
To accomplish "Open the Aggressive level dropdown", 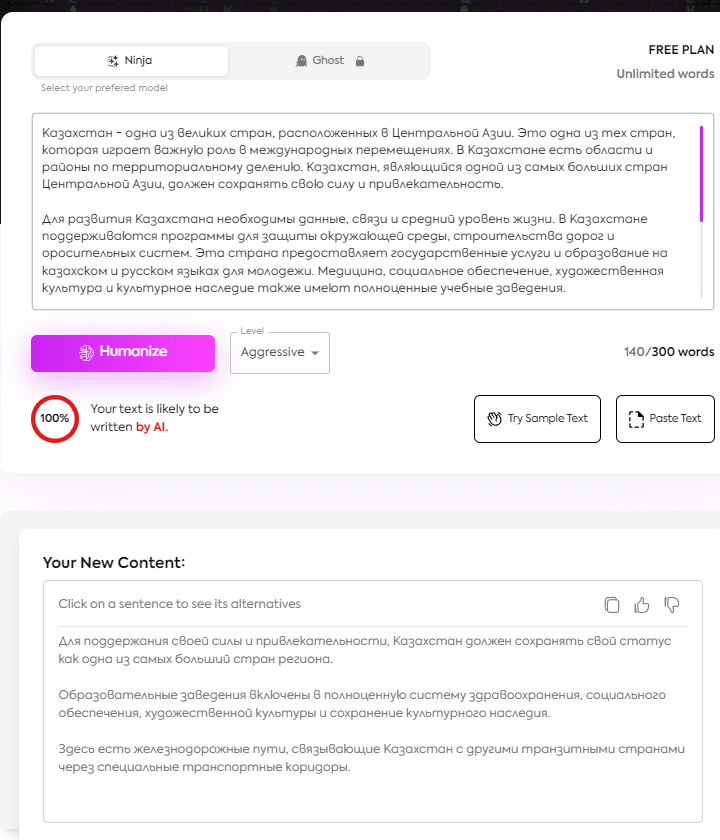I will (x=279, y=353).
